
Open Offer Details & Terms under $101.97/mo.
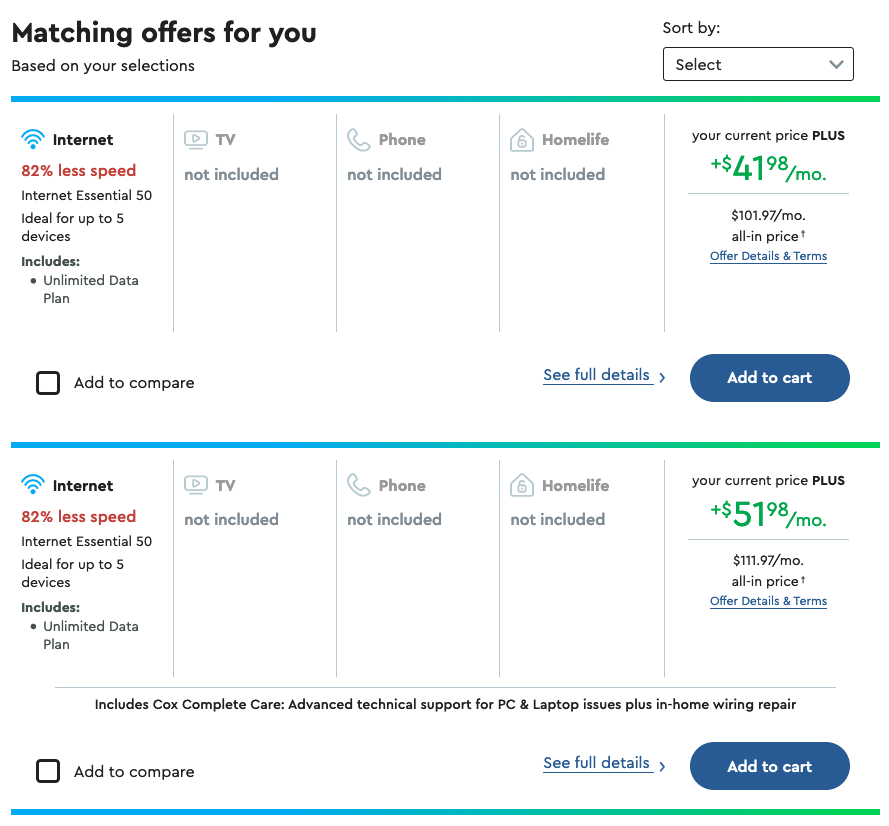click(x=768, y=256)
